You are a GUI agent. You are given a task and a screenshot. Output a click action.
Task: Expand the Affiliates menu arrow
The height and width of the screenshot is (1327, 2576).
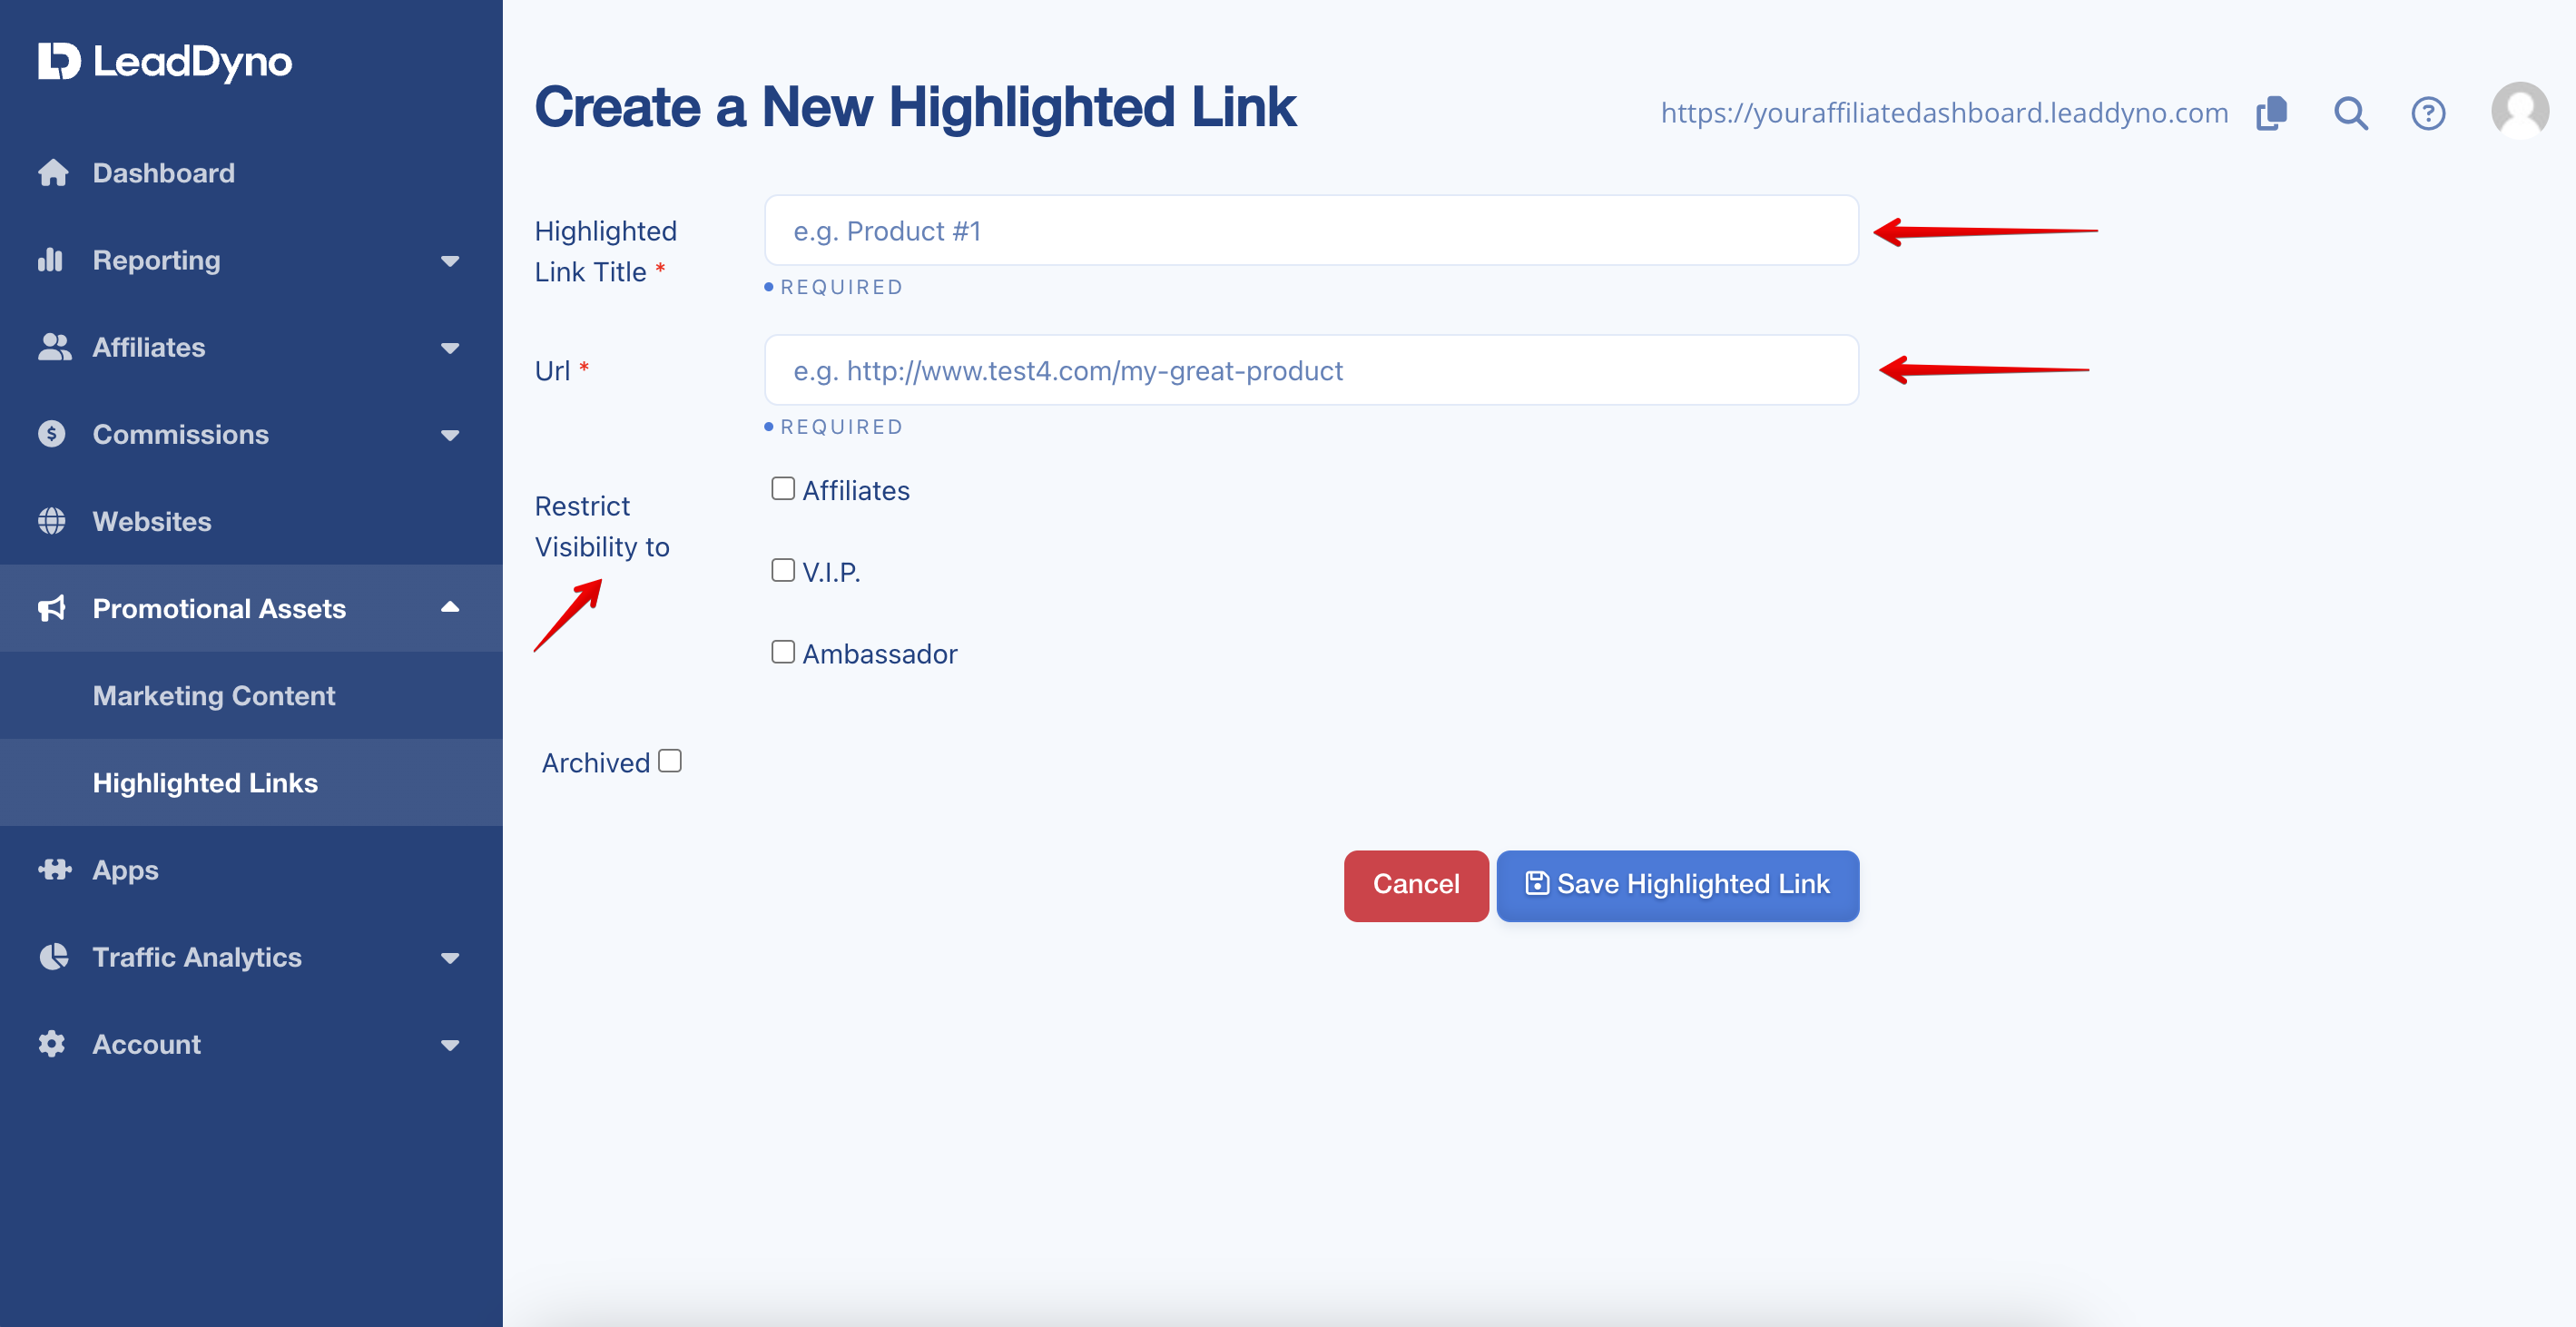(450, 348)
